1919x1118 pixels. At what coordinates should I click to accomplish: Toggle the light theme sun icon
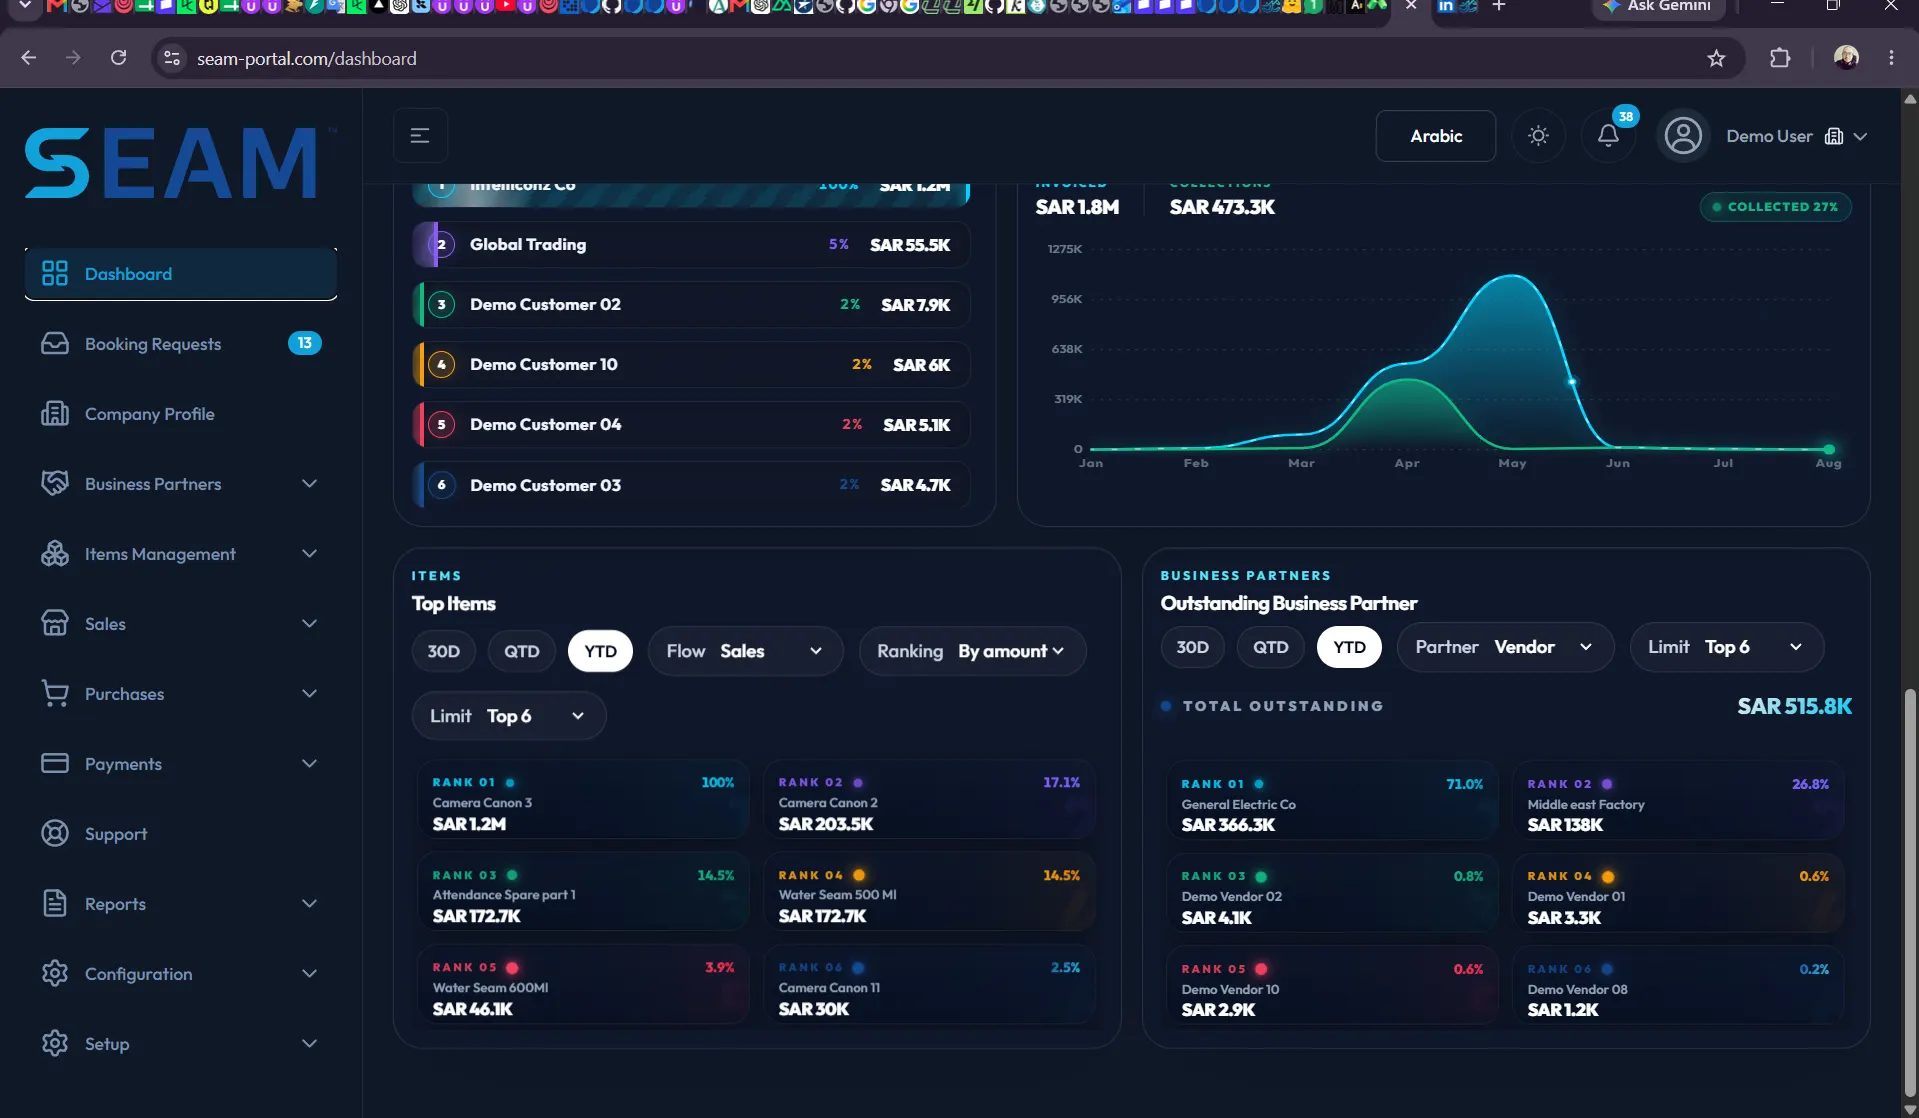pyautogui.click(x=1538, y=136)
